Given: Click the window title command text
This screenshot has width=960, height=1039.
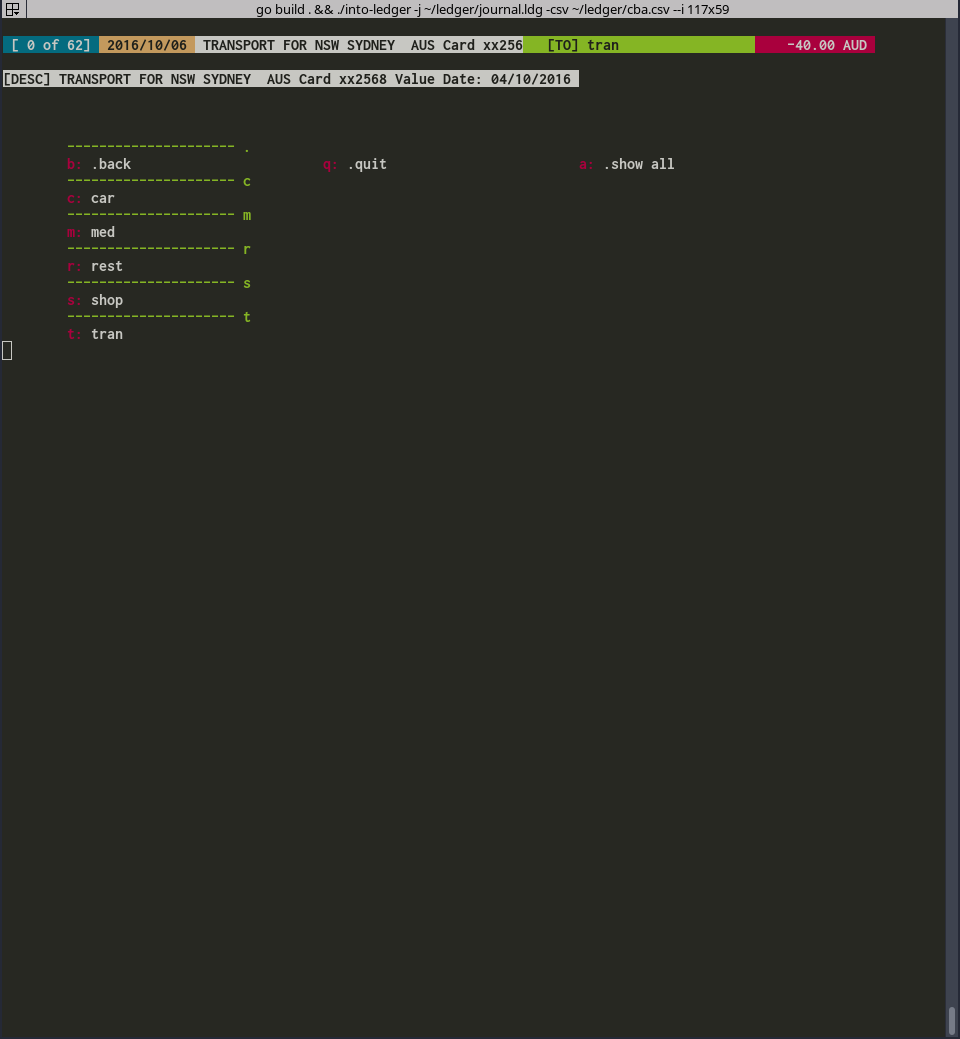Looking at the screenshot, I should coord(492,9).
